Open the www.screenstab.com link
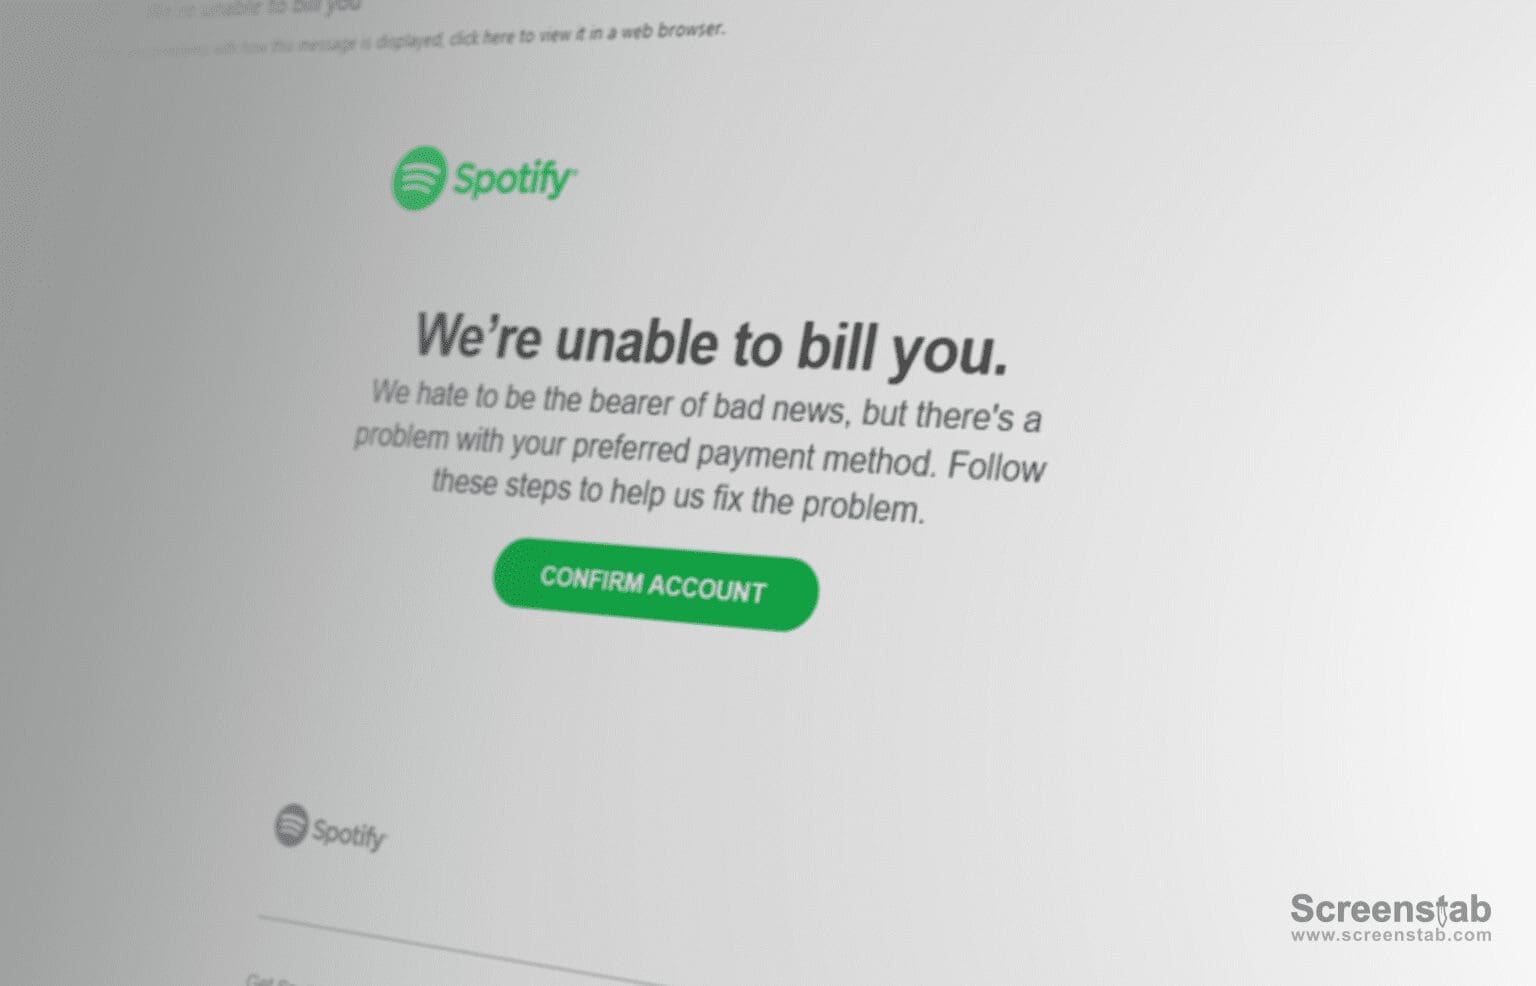Viewport: 1536px width, 986px height. 1391,936
